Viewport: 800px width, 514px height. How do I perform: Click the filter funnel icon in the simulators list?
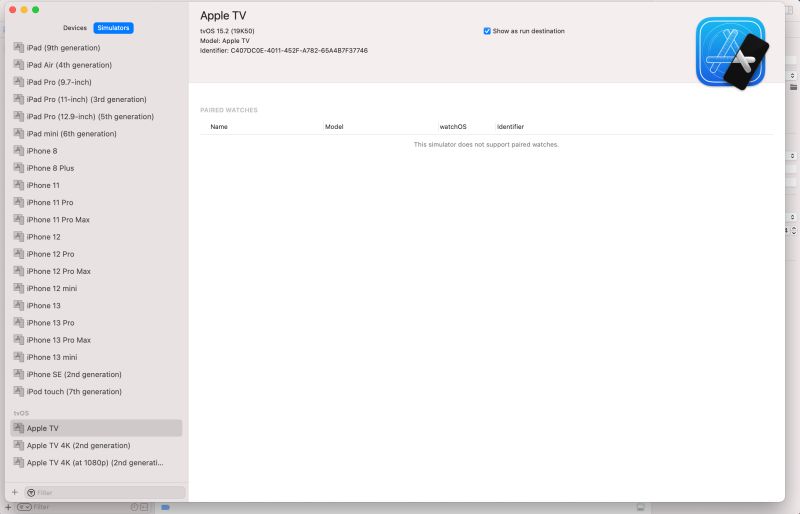coord(31,493)
